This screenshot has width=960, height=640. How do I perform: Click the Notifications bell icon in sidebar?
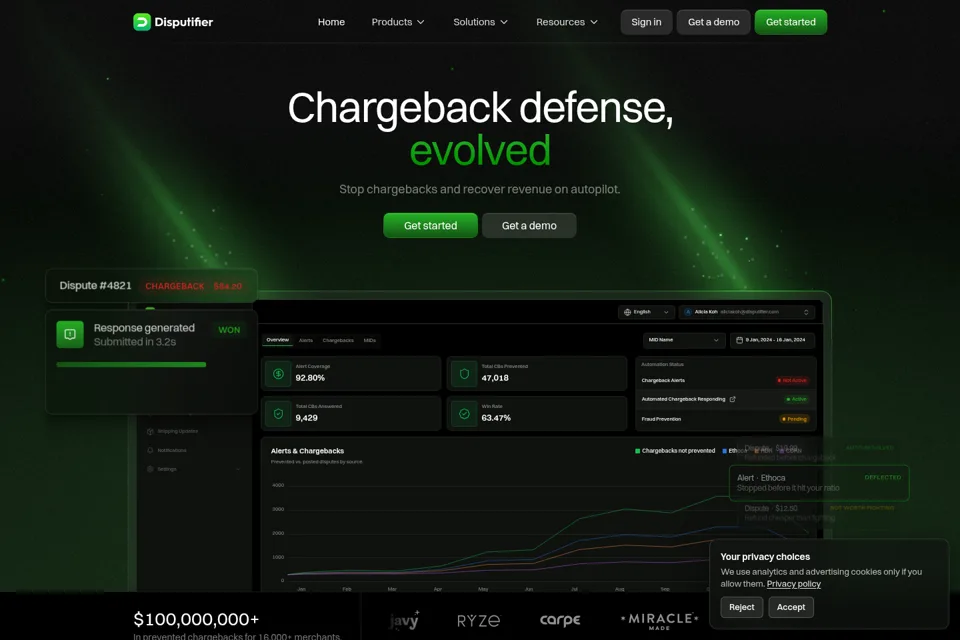tap(150, 450)
